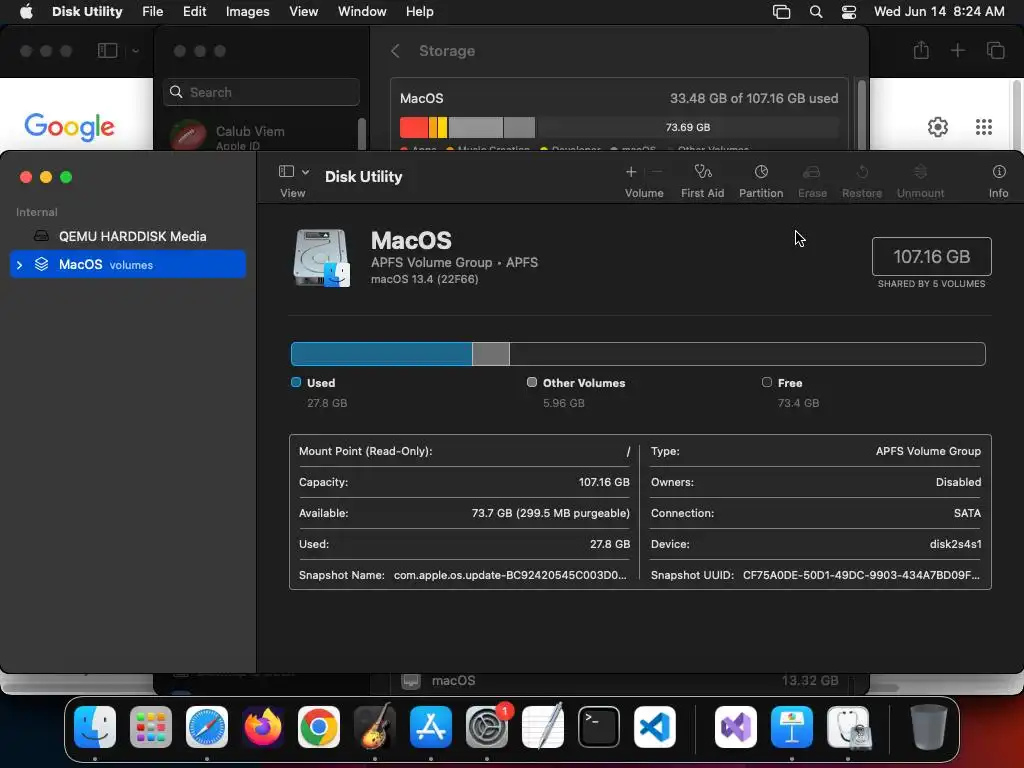The width and height of the screenshot is (1024, 768).
Task: Select the MacOS volumes sidebar row
Action: (x=128, y=264)
